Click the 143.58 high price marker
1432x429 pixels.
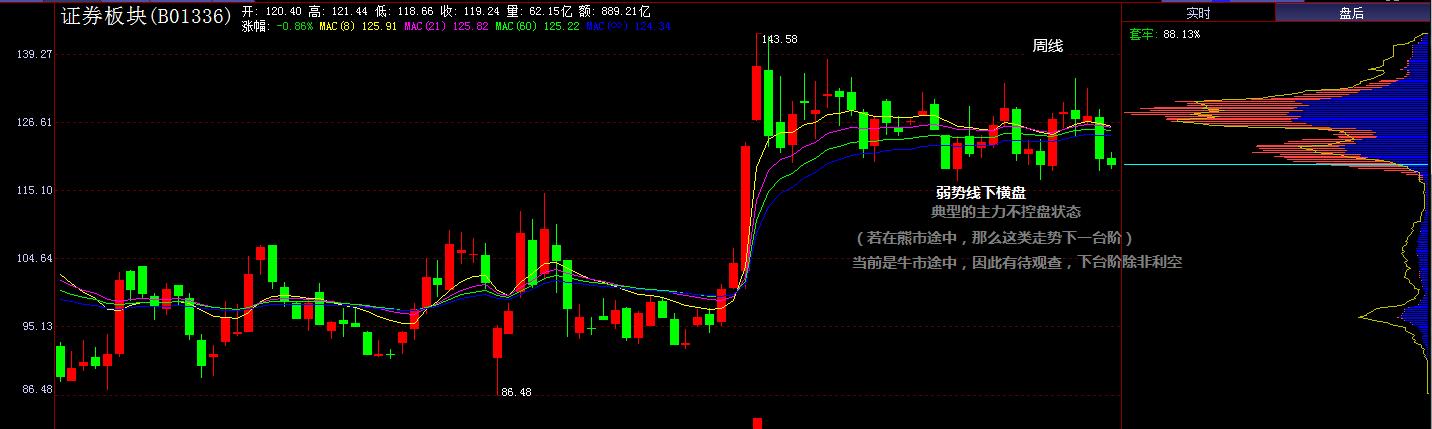click(x=779, y=39)
